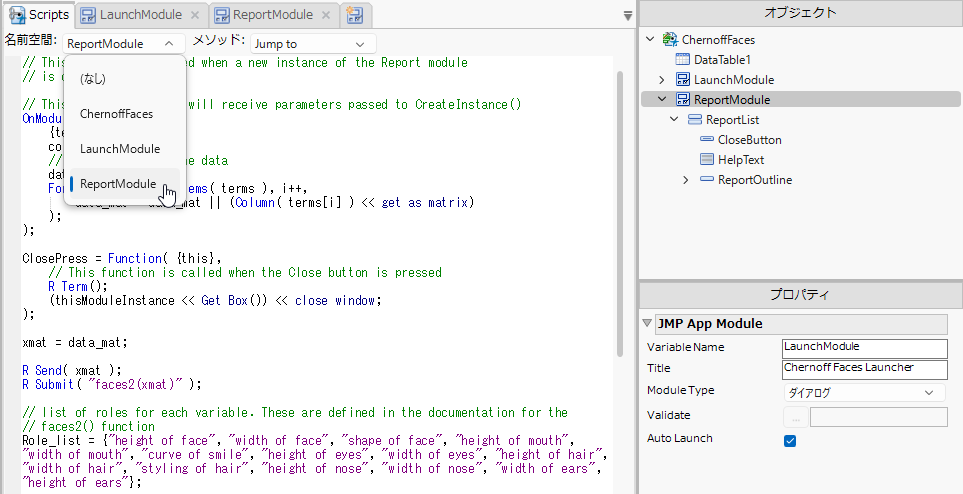Click the オブジェクト panel header
The image size is (963, 494).
pyautogui.click(x=800, y=13)
